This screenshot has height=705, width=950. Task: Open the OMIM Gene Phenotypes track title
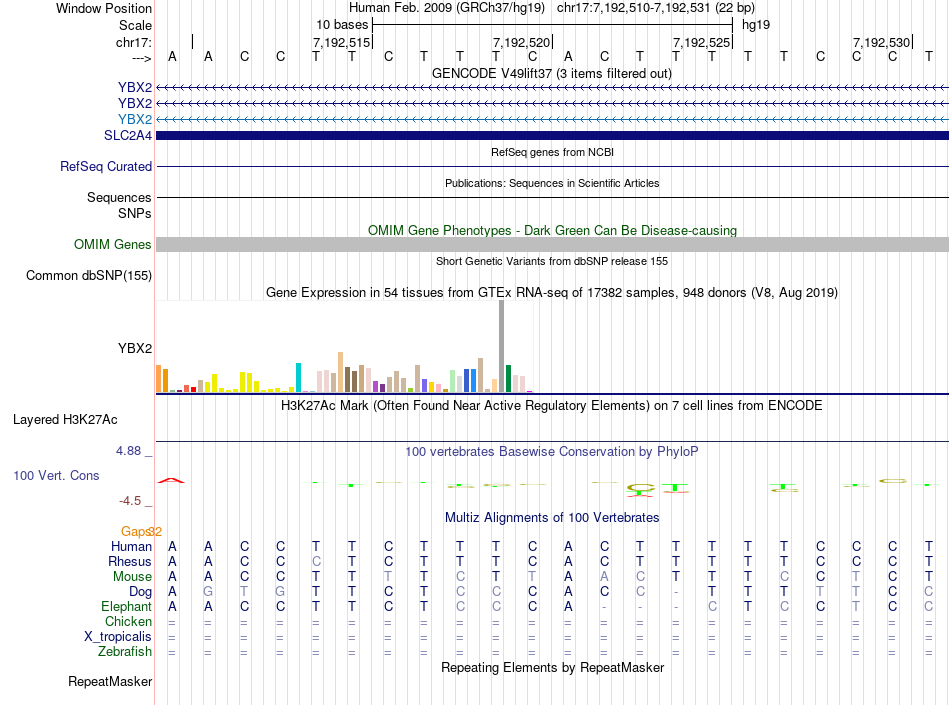pos(552,230)
